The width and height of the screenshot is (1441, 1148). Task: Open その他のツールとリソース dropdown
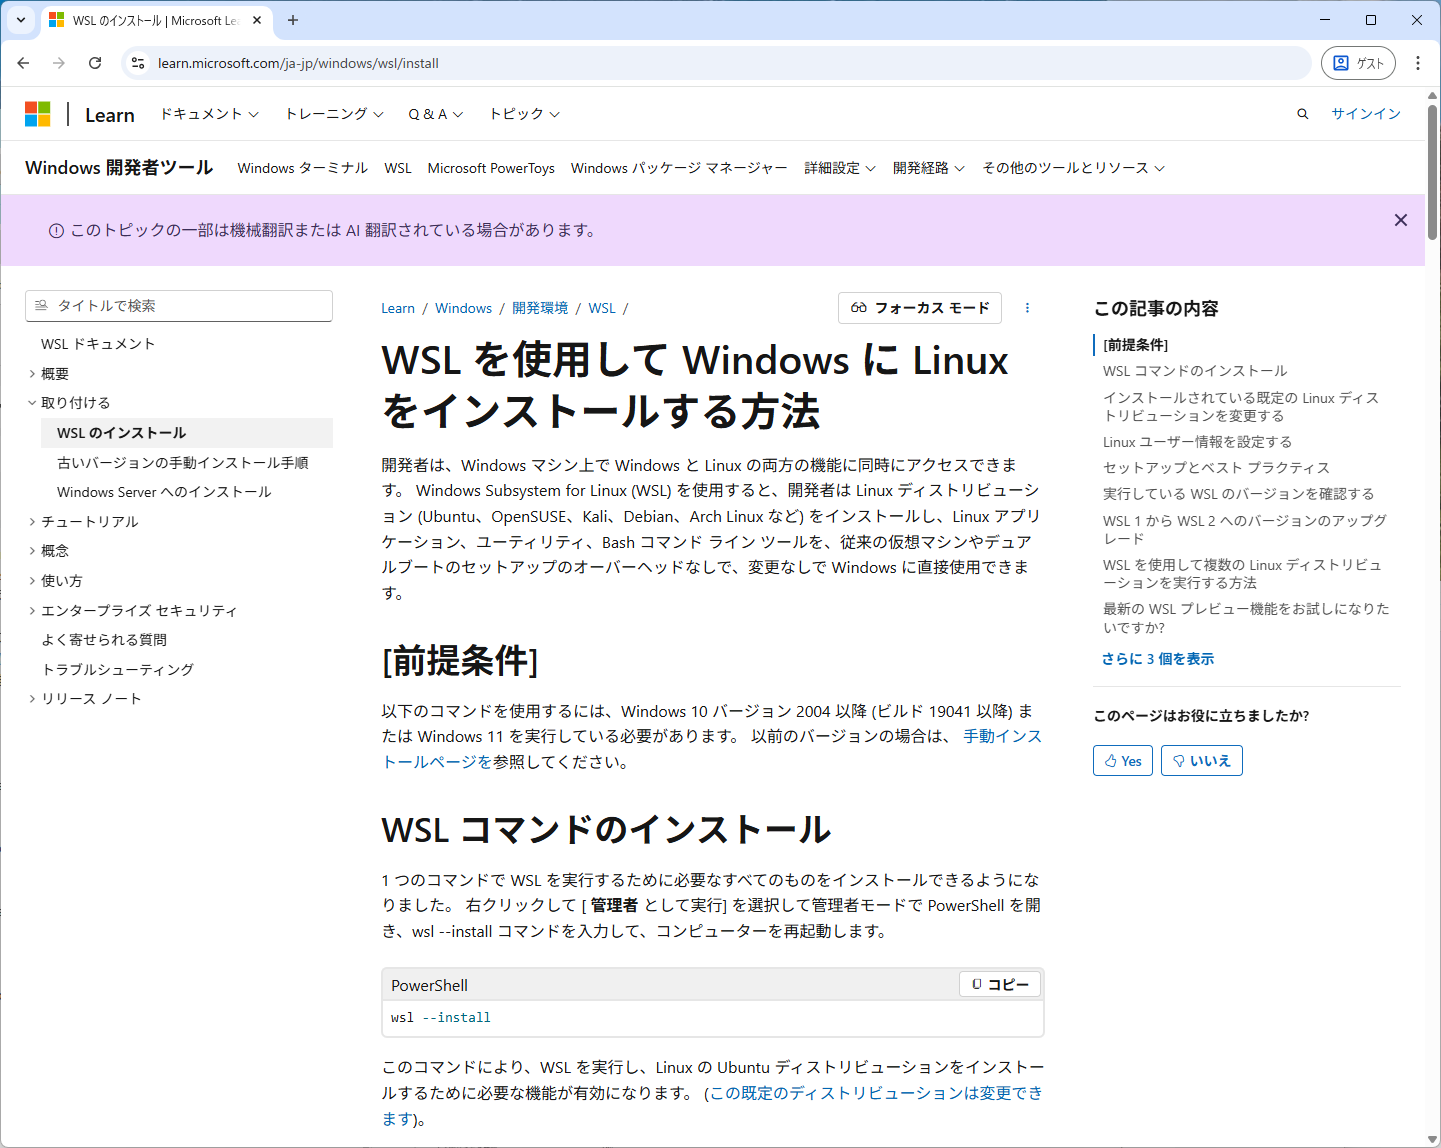pos(1073,168)
